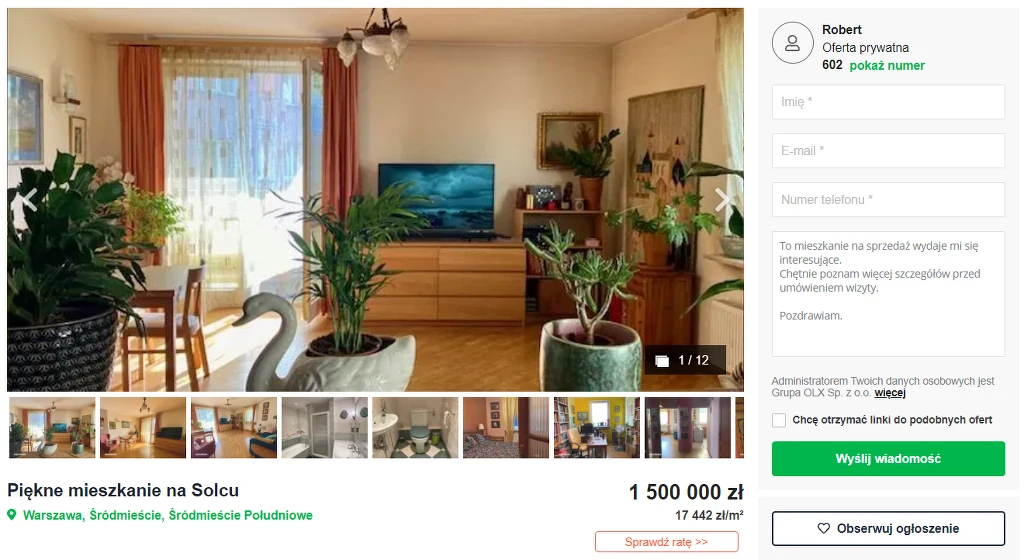Screen dimensions: 1024x560
Task: Click the message text area
Action: click(888, 294)
